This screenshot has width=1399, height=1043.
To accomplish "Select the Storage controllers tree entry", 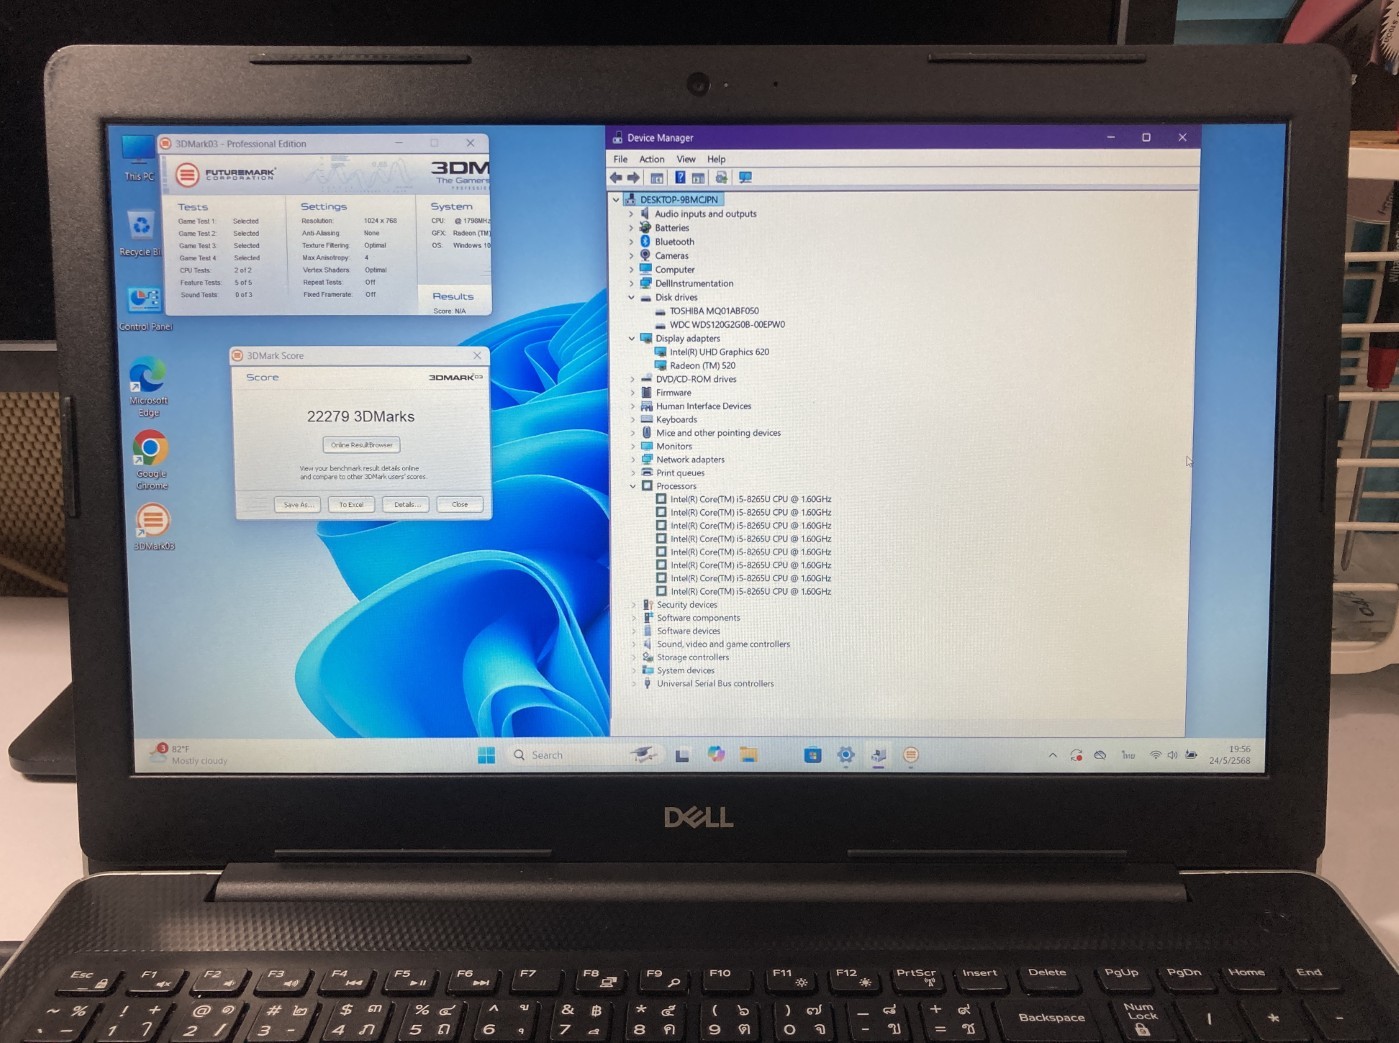I will [x=693, y=658].
